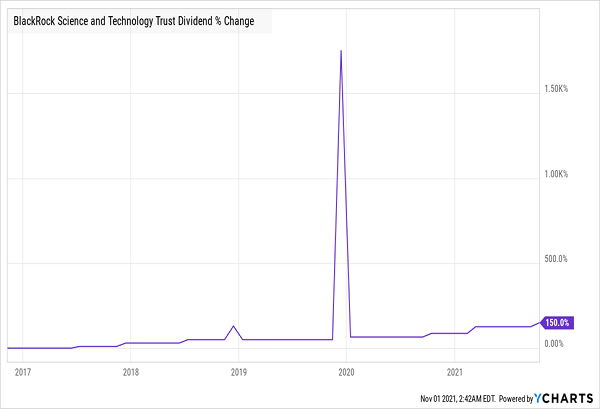The height and width of the screenshot is (409, 600).
Task: Click the chart title 'BlackRock Science and Technology Trust Dividend % Change'
Action: [134, 21]
